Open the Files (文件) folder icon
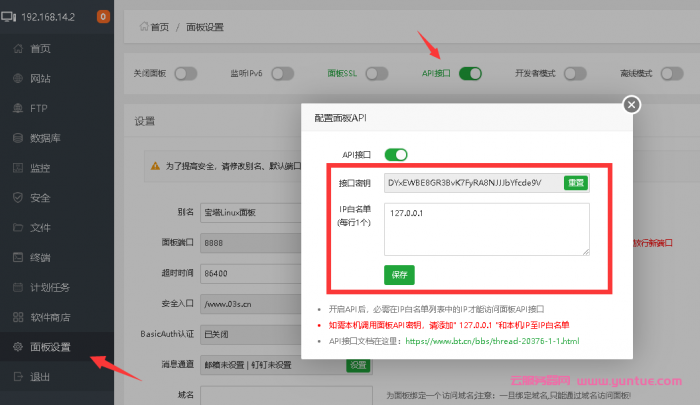 click(x=17, y=227)
